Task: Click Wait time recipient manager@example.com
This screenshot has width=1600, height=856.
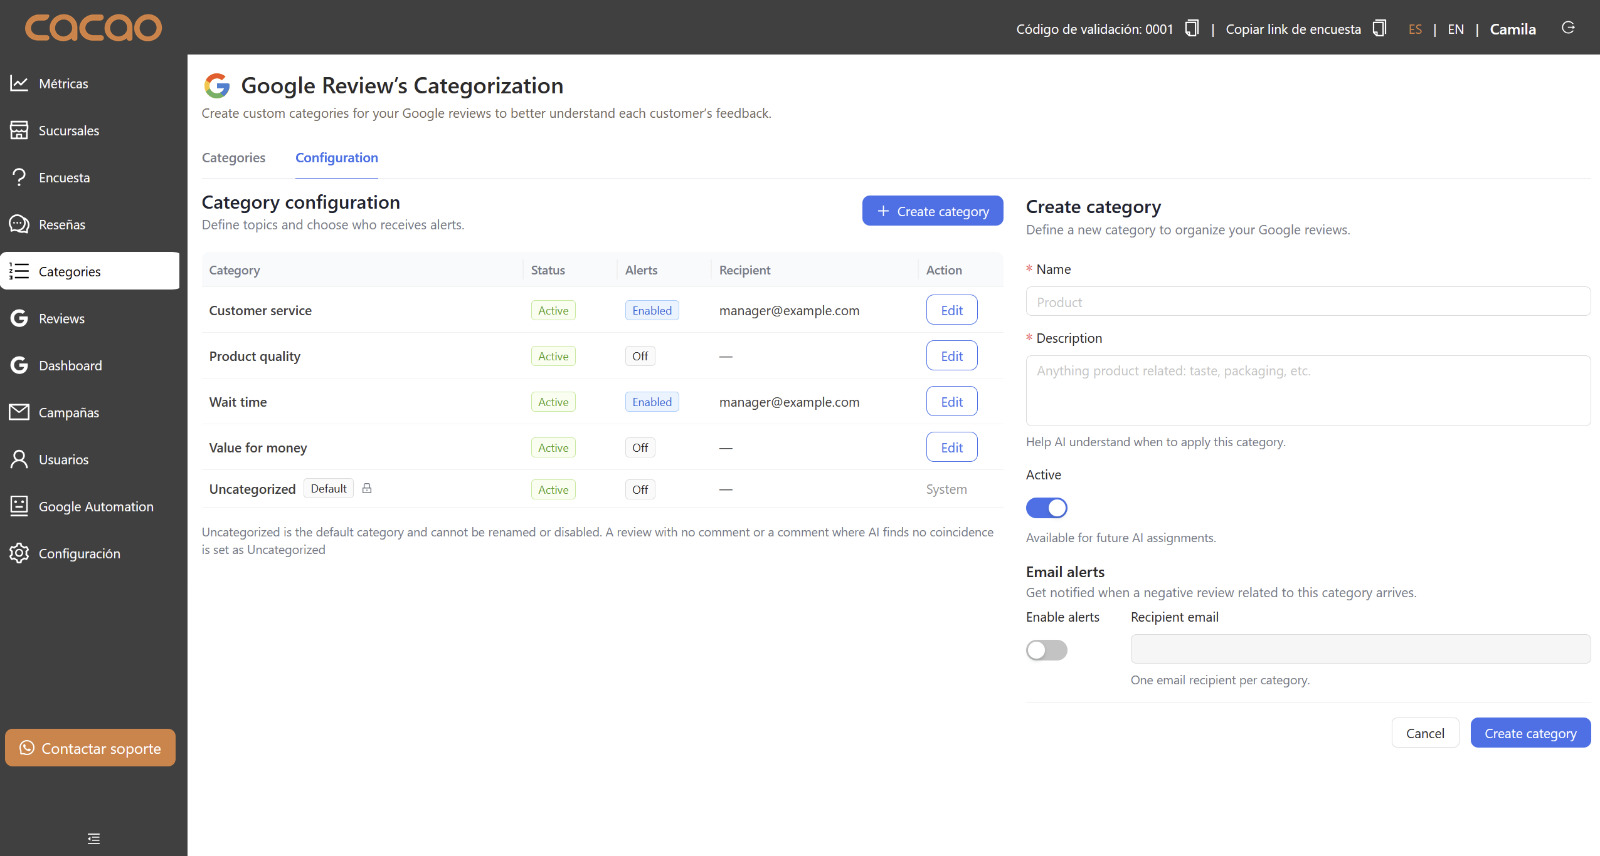Action: (x=789, y=402)
